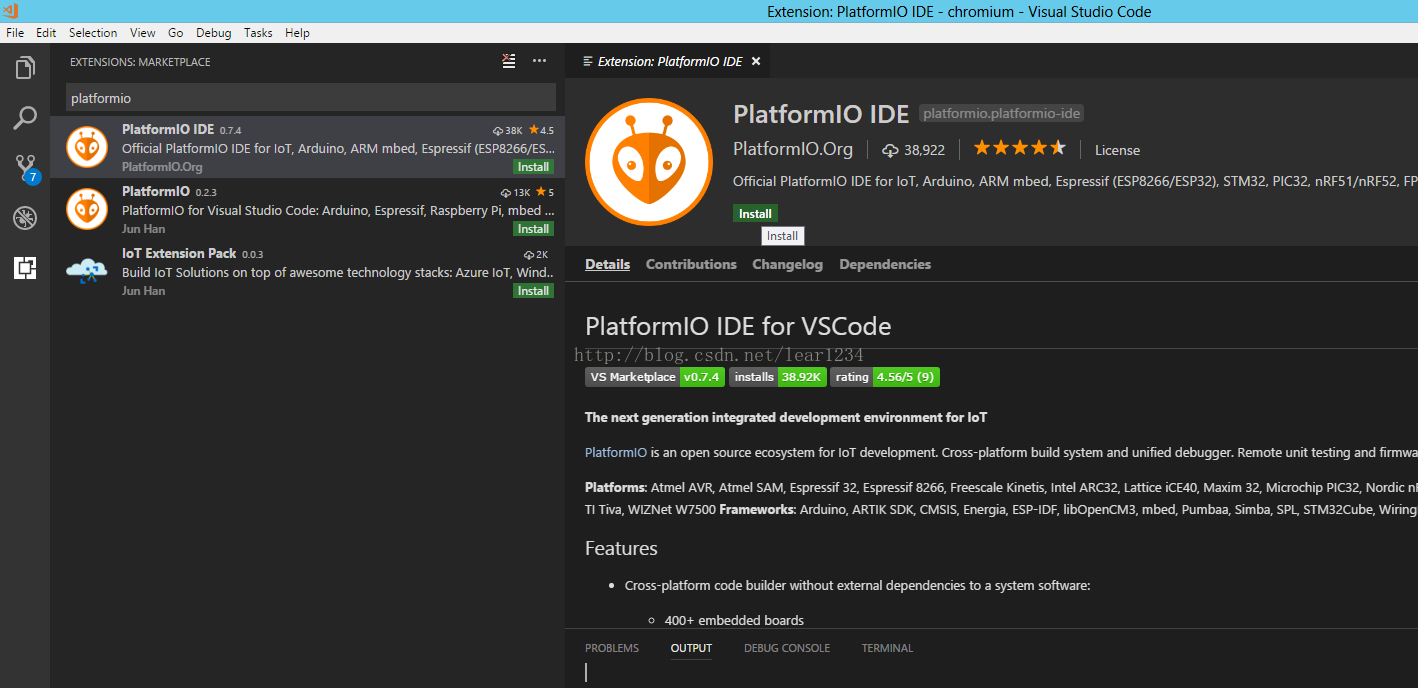Viewport: 1418px width, 688px height.
Task: Click the large PlatformIO logo in details
Action: 649,162
